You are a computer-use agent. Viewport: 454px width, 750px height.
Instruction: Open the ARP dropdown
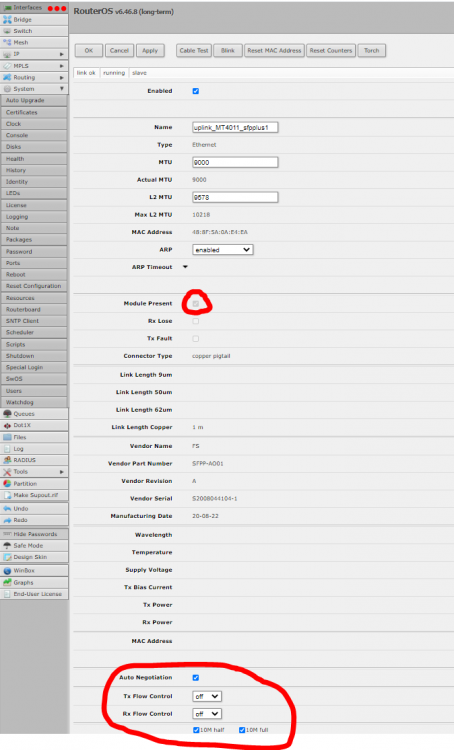tap(223, 250)
